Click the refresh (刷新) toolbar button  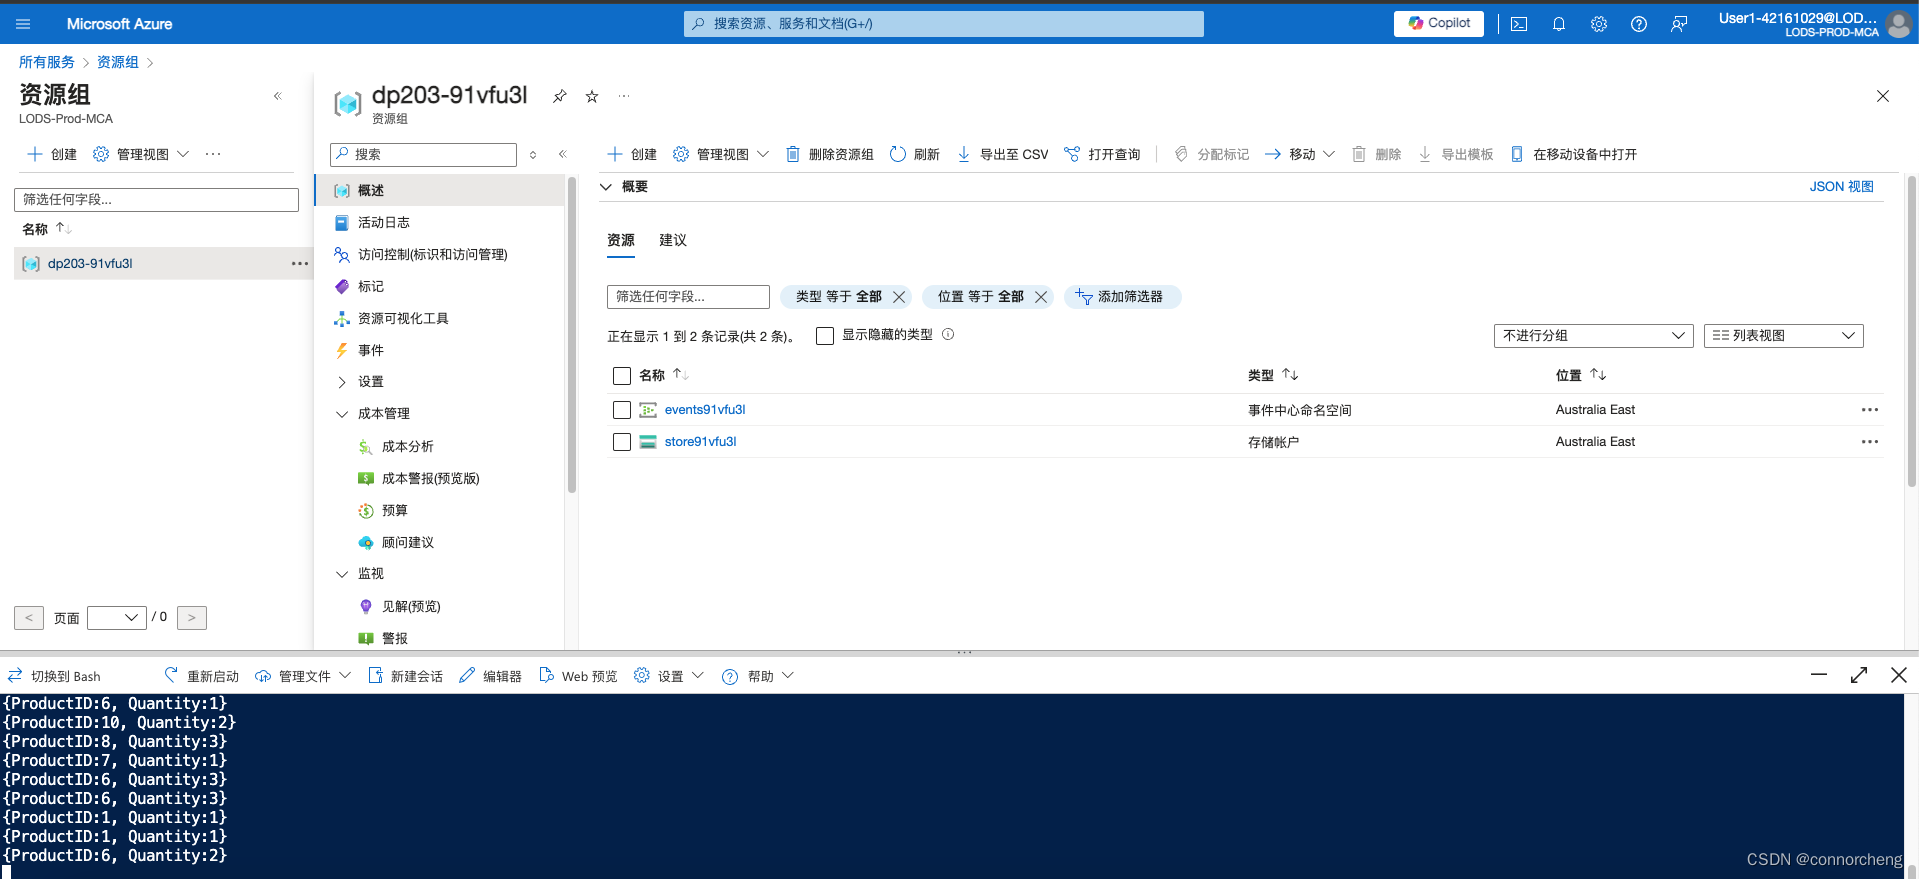(x=915, y=154)
